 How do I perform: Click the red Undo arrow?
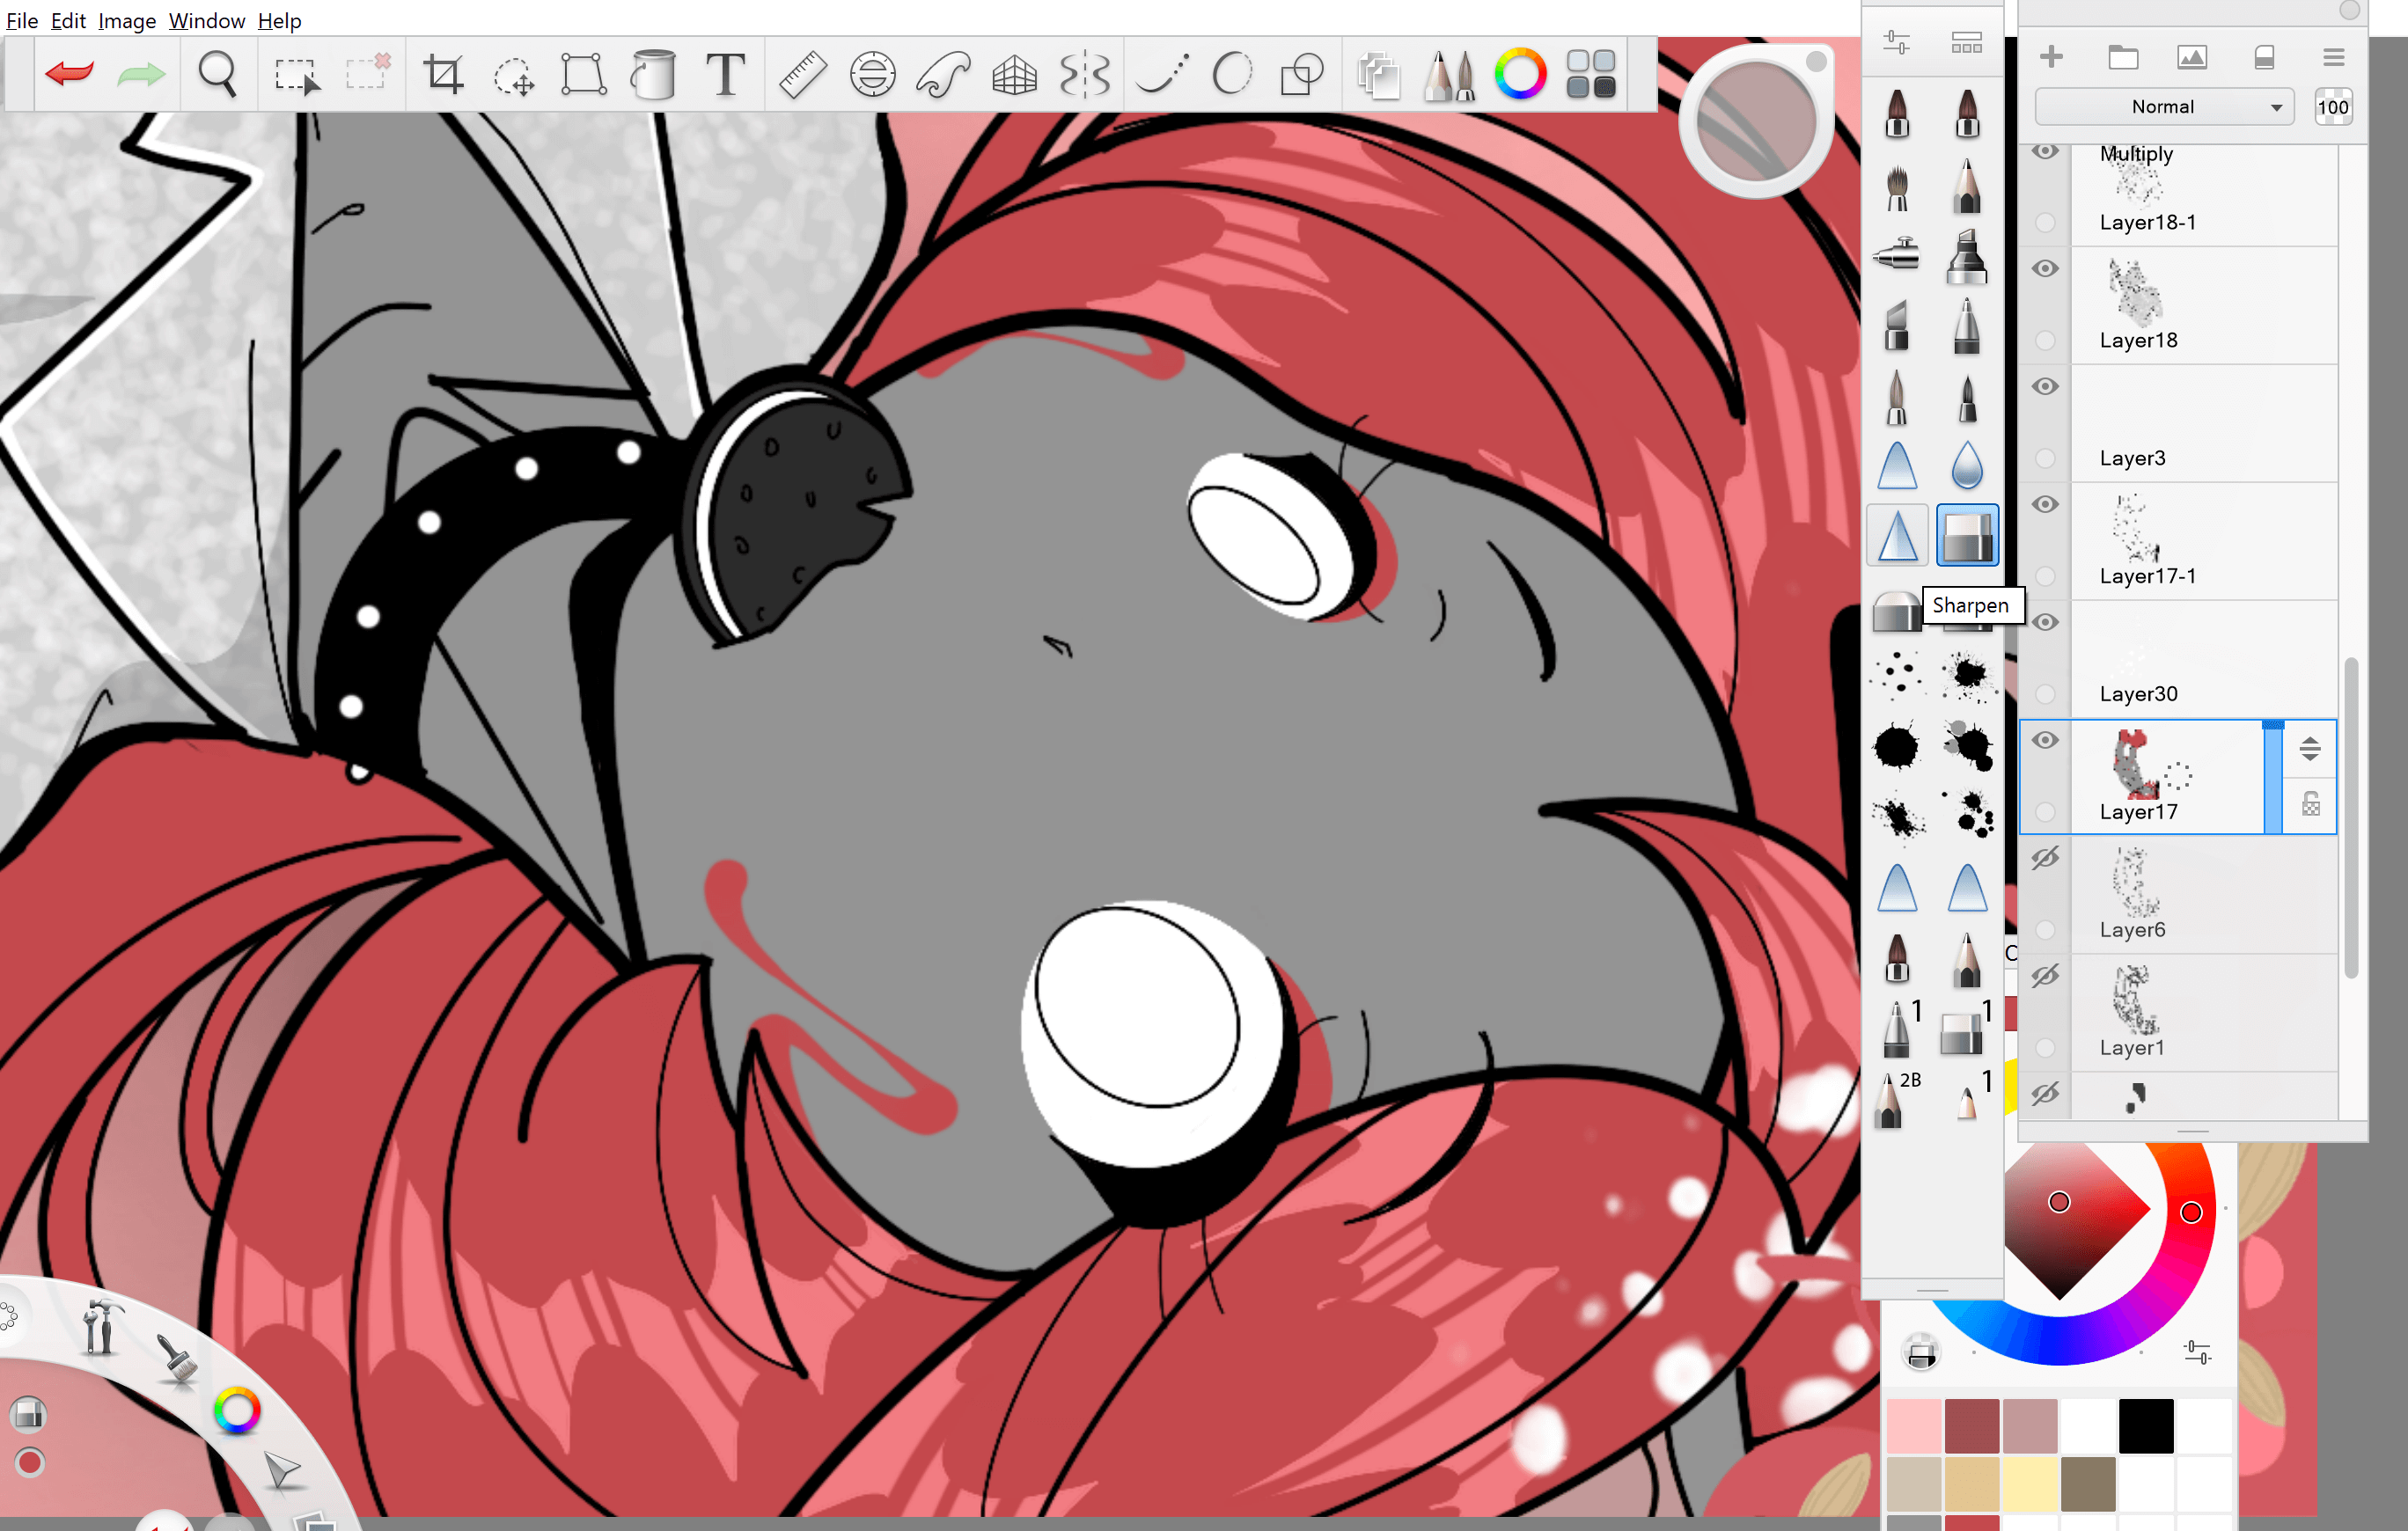coord(69,74)
